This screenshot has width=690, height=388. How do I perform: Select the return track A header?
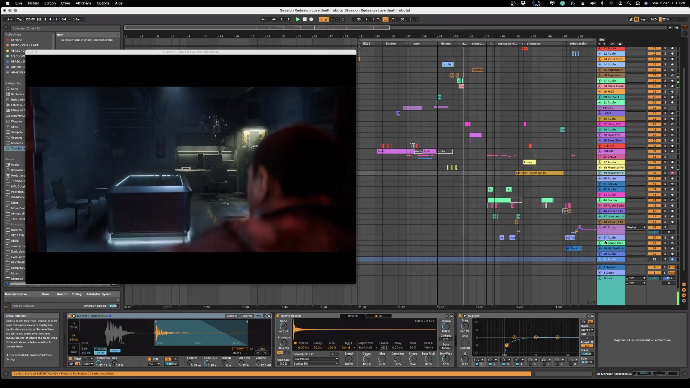tap(611, 267)
